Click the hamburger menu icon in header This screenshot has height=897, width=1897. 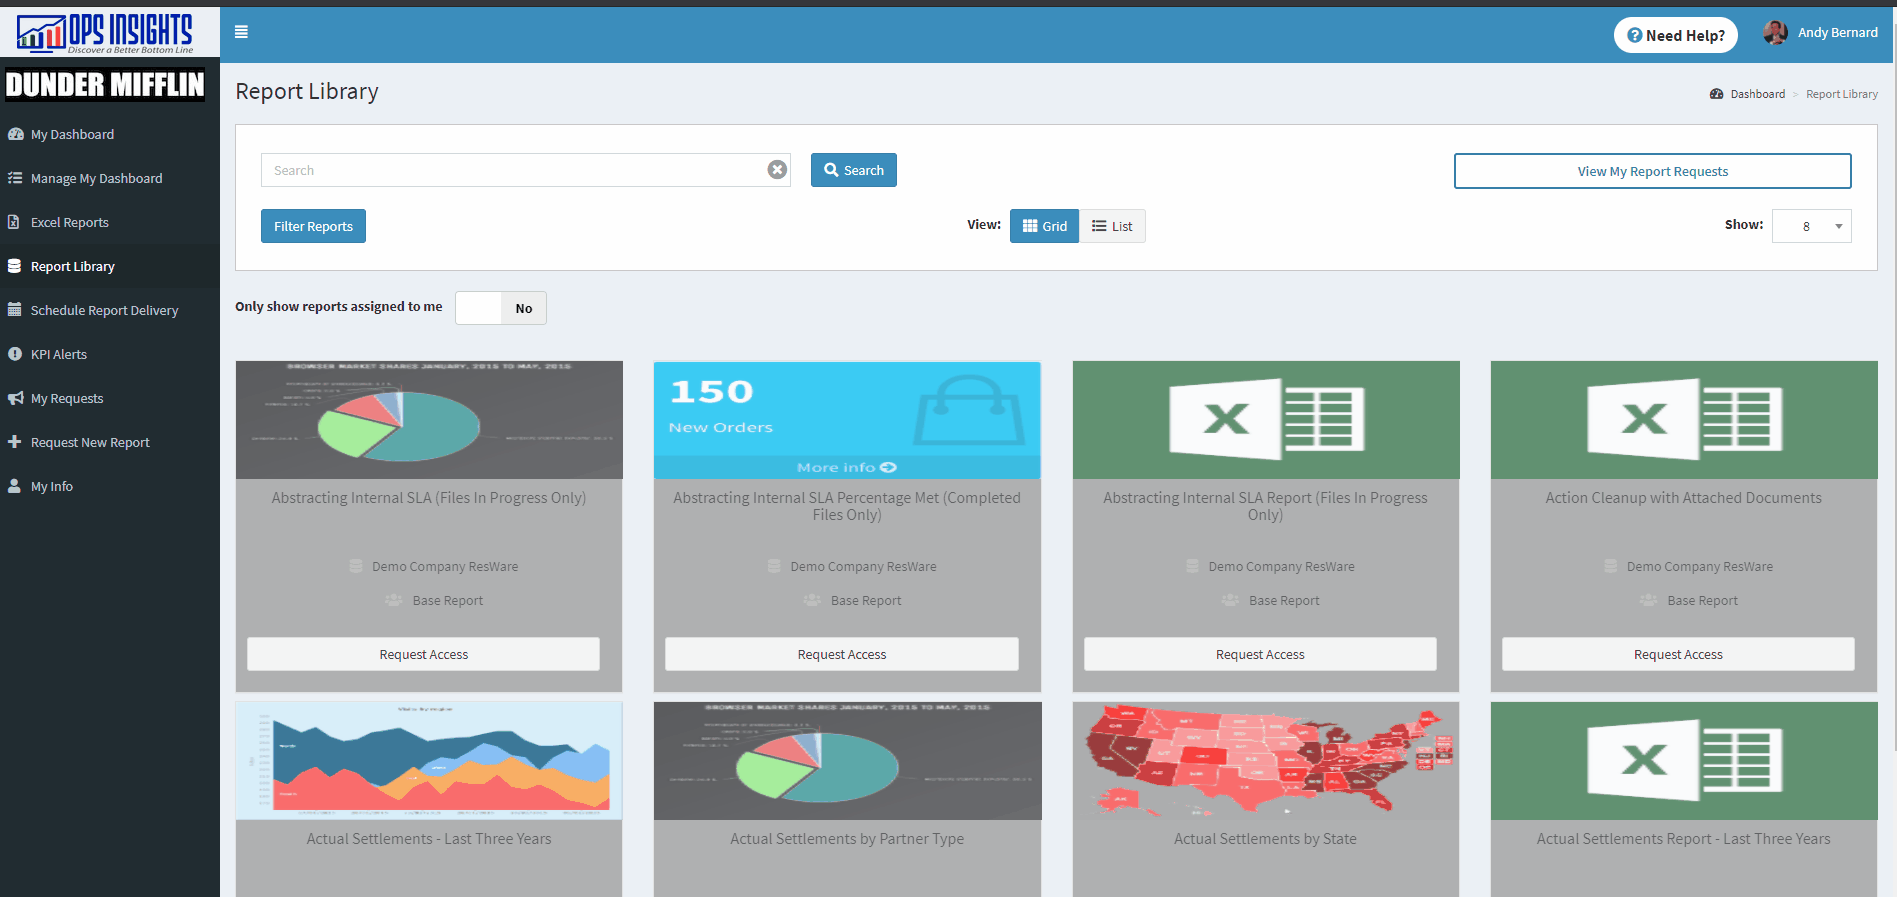241,32
